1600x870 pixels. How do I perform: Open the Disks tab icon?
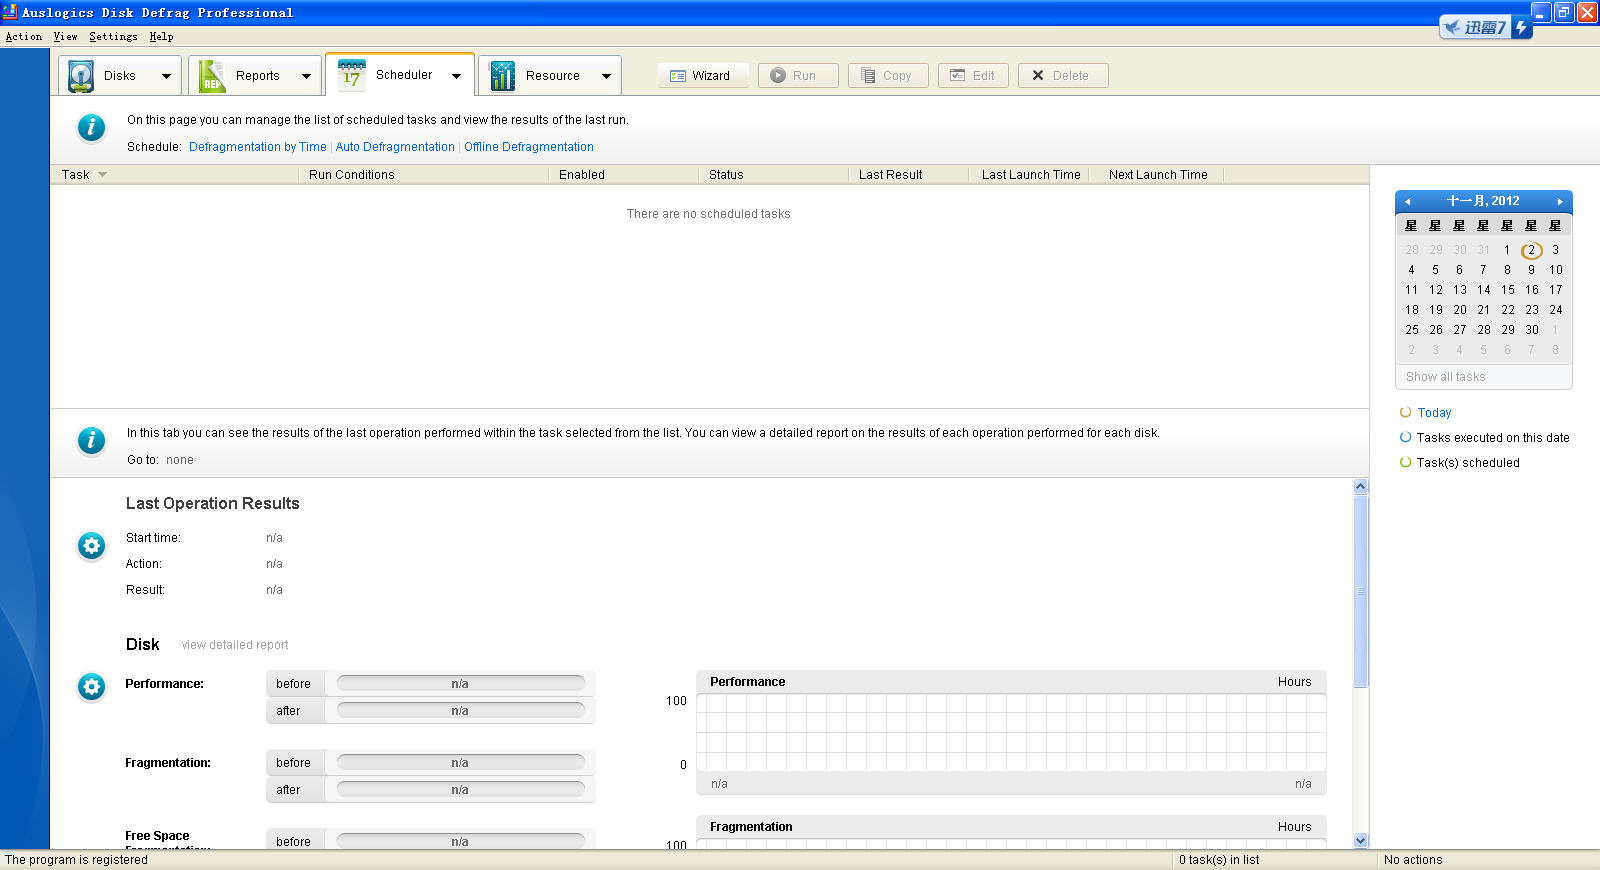[81, 76]
